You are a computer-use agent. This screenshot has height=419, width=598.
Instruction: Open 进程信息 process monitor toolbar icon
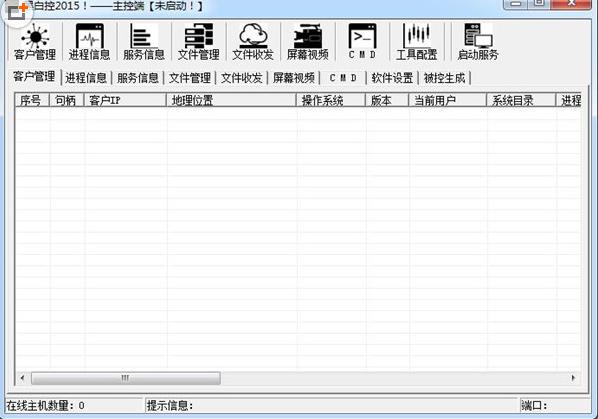click(x=89, y=42)
